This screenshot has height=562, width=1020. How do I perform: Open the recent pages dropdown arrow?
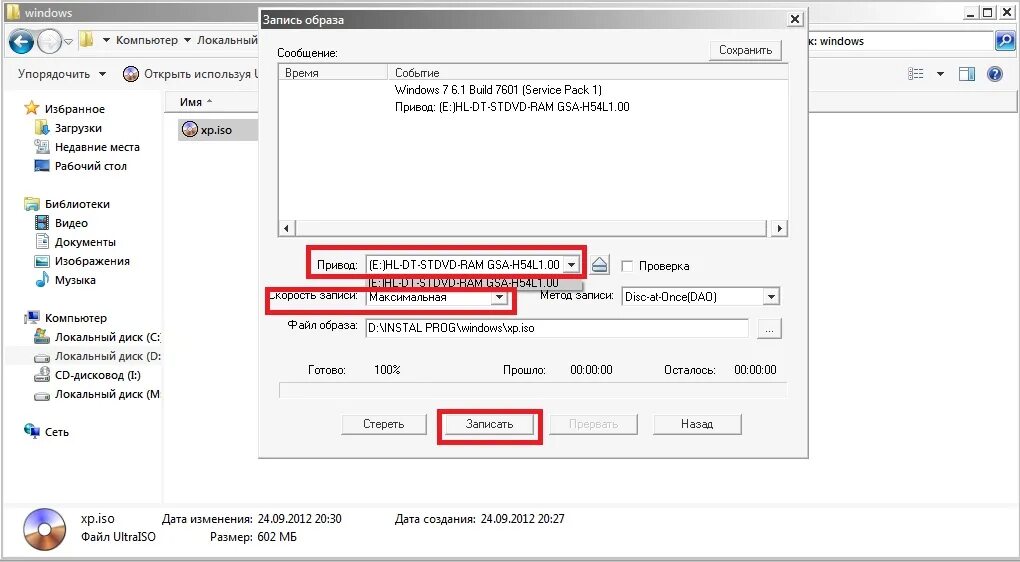(x=68, y=42)
